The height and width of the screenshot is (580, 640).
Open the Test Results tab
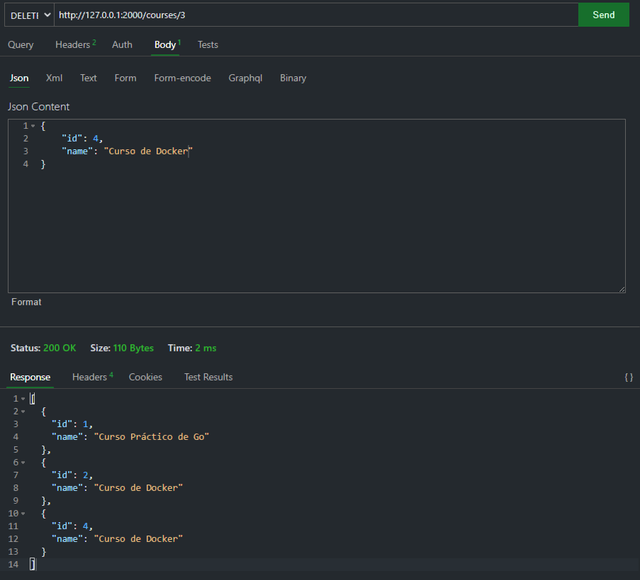tap(208, 377)
